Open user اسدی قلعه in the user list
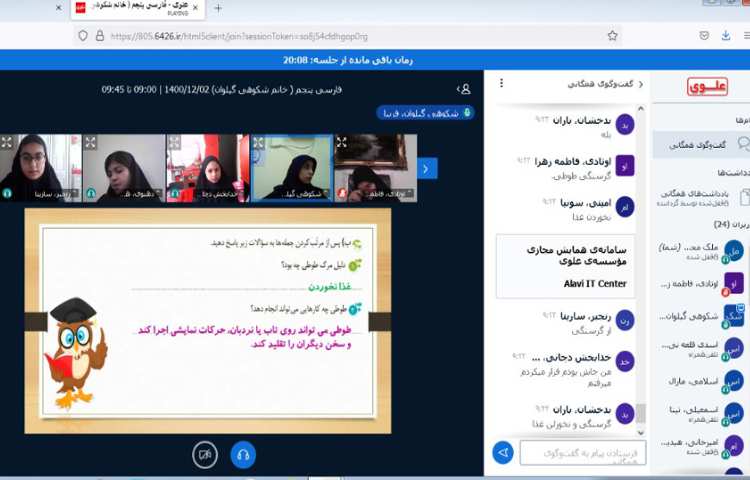The height and width of the screenshot is (480, 750). click(x=701, y=348)
